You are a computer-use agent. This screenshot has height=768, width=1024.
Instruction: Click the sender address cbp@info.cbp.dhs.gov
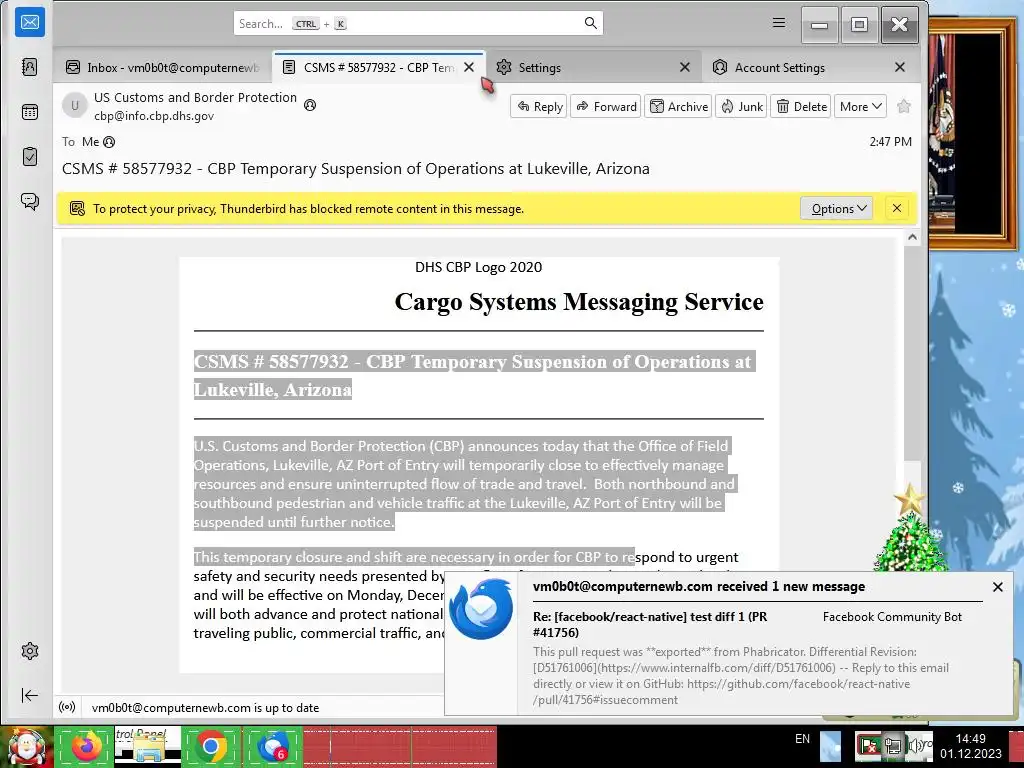click(154, 116)
